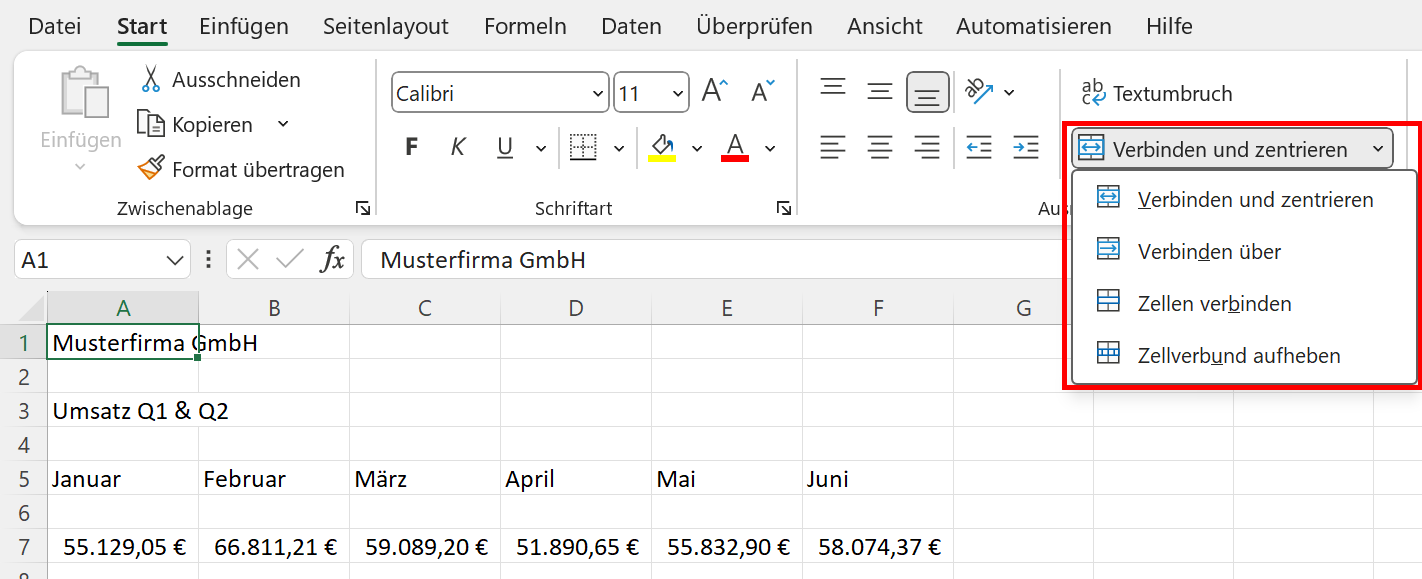Select column header C

pos(425,308)
